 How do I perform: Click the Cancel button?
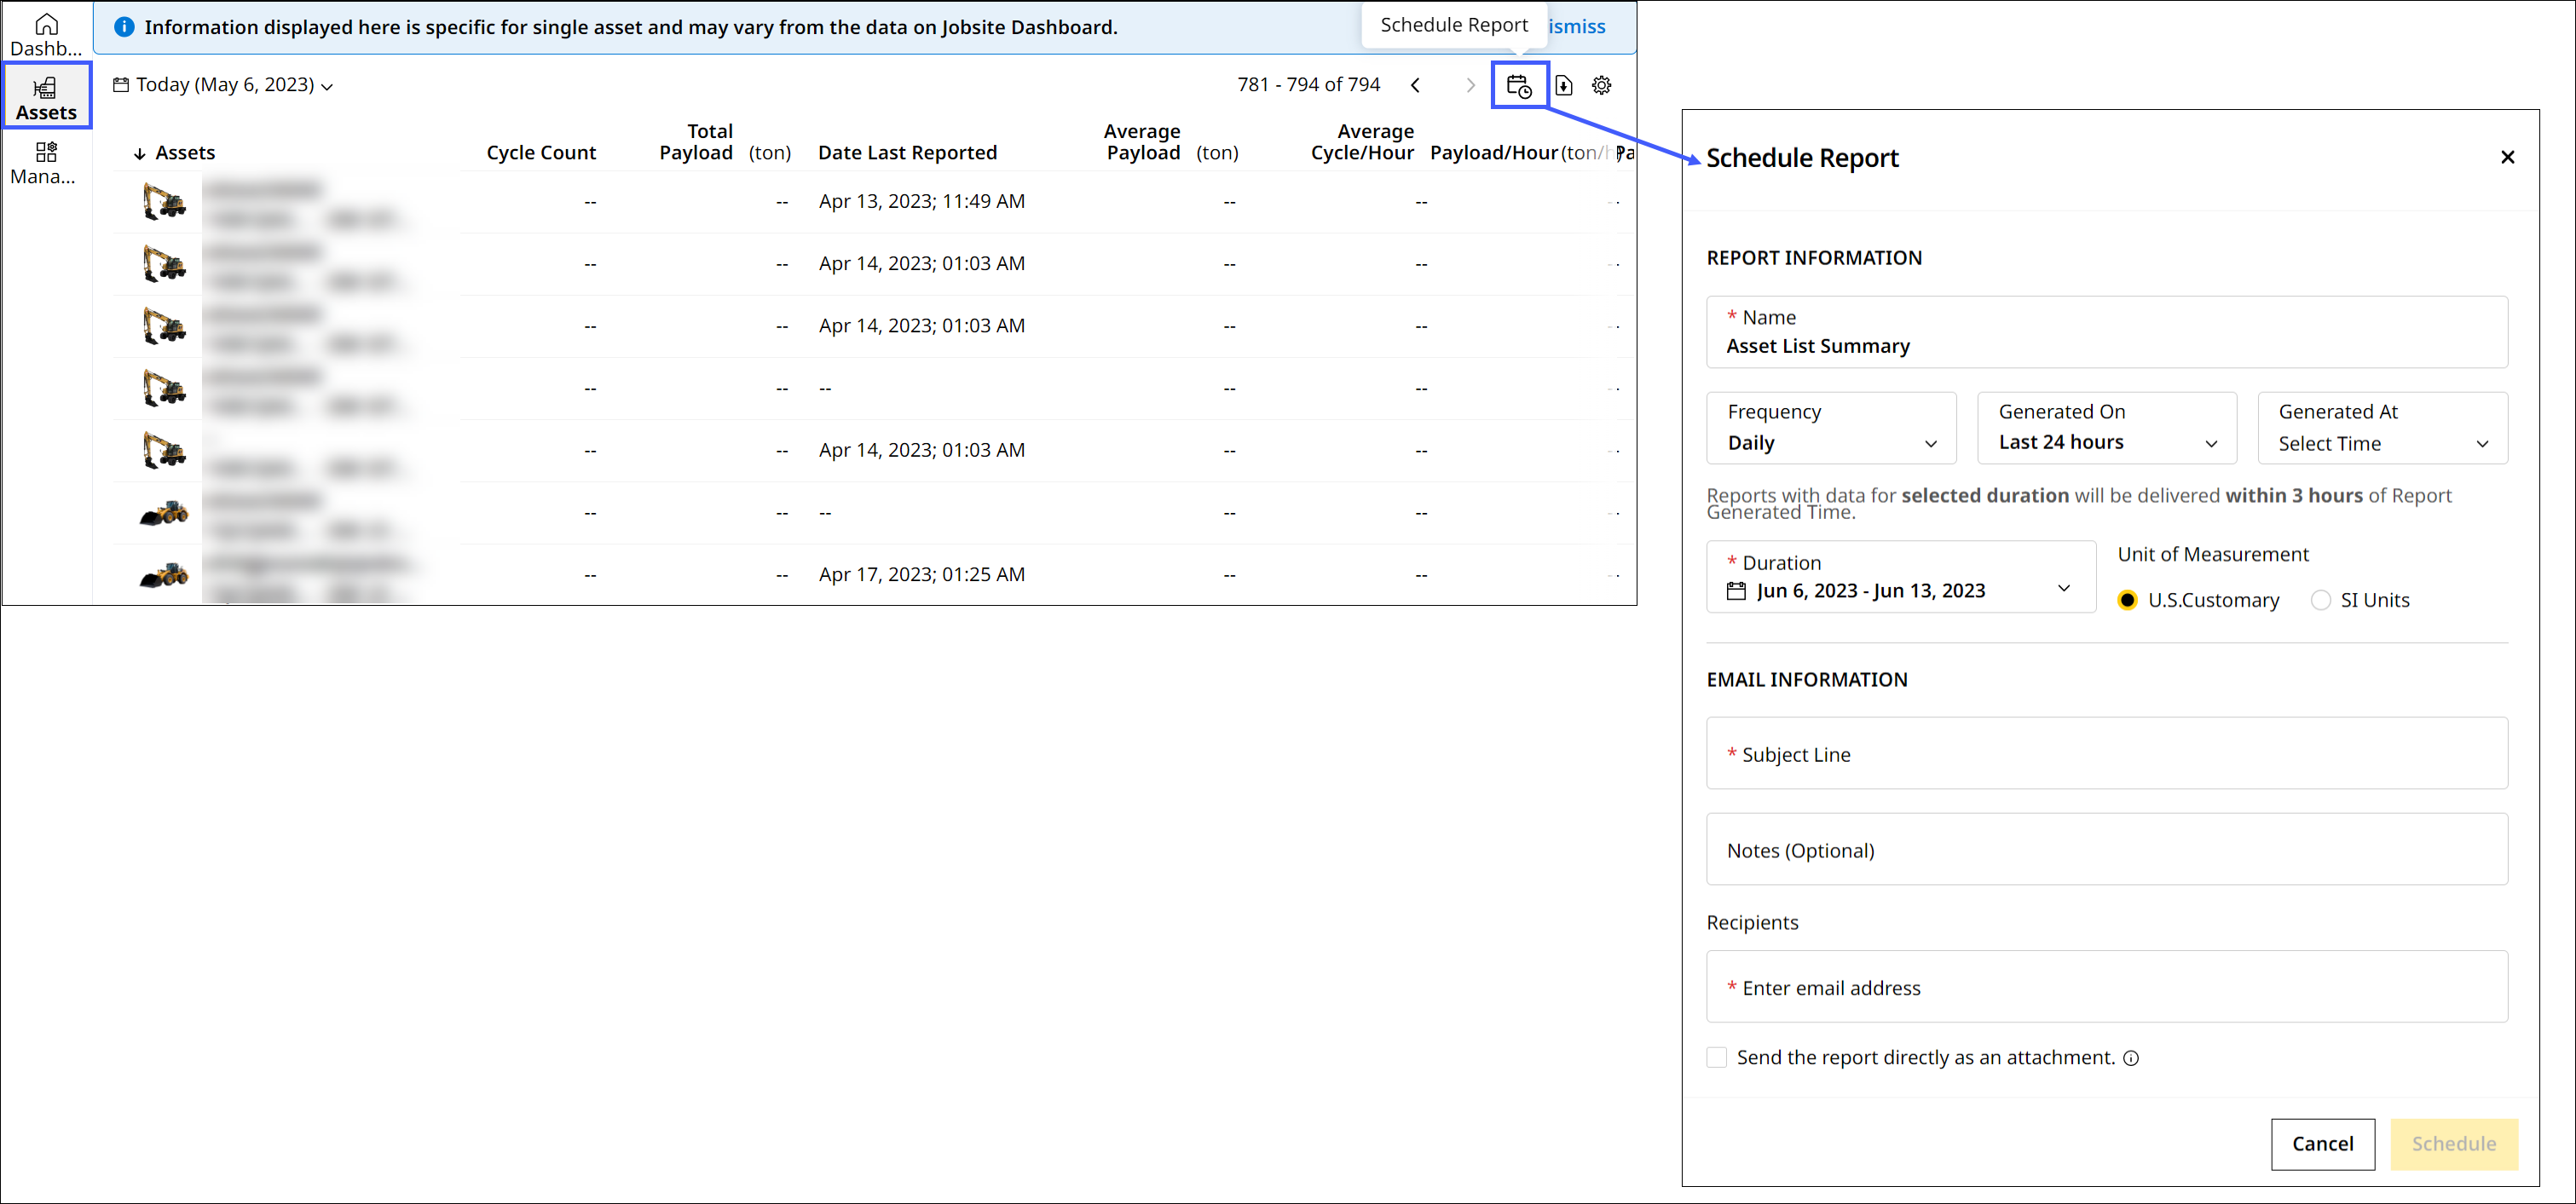2322,1143
